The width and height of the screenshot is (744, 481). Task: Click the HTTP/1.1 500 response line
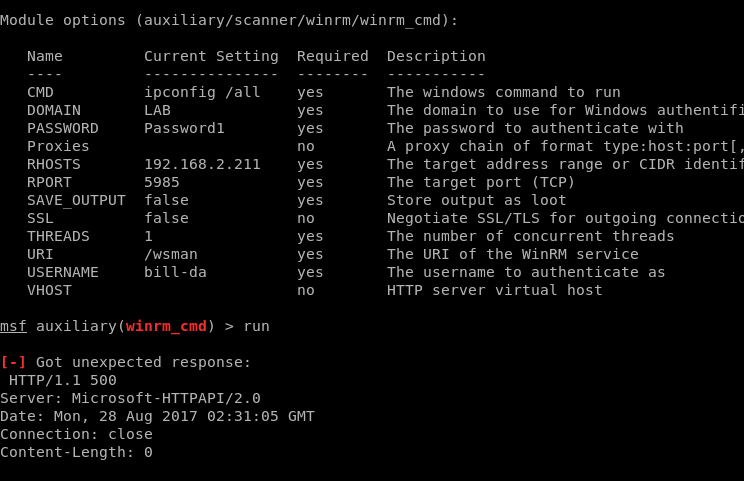pyautogui.click(x=63, y=380)
